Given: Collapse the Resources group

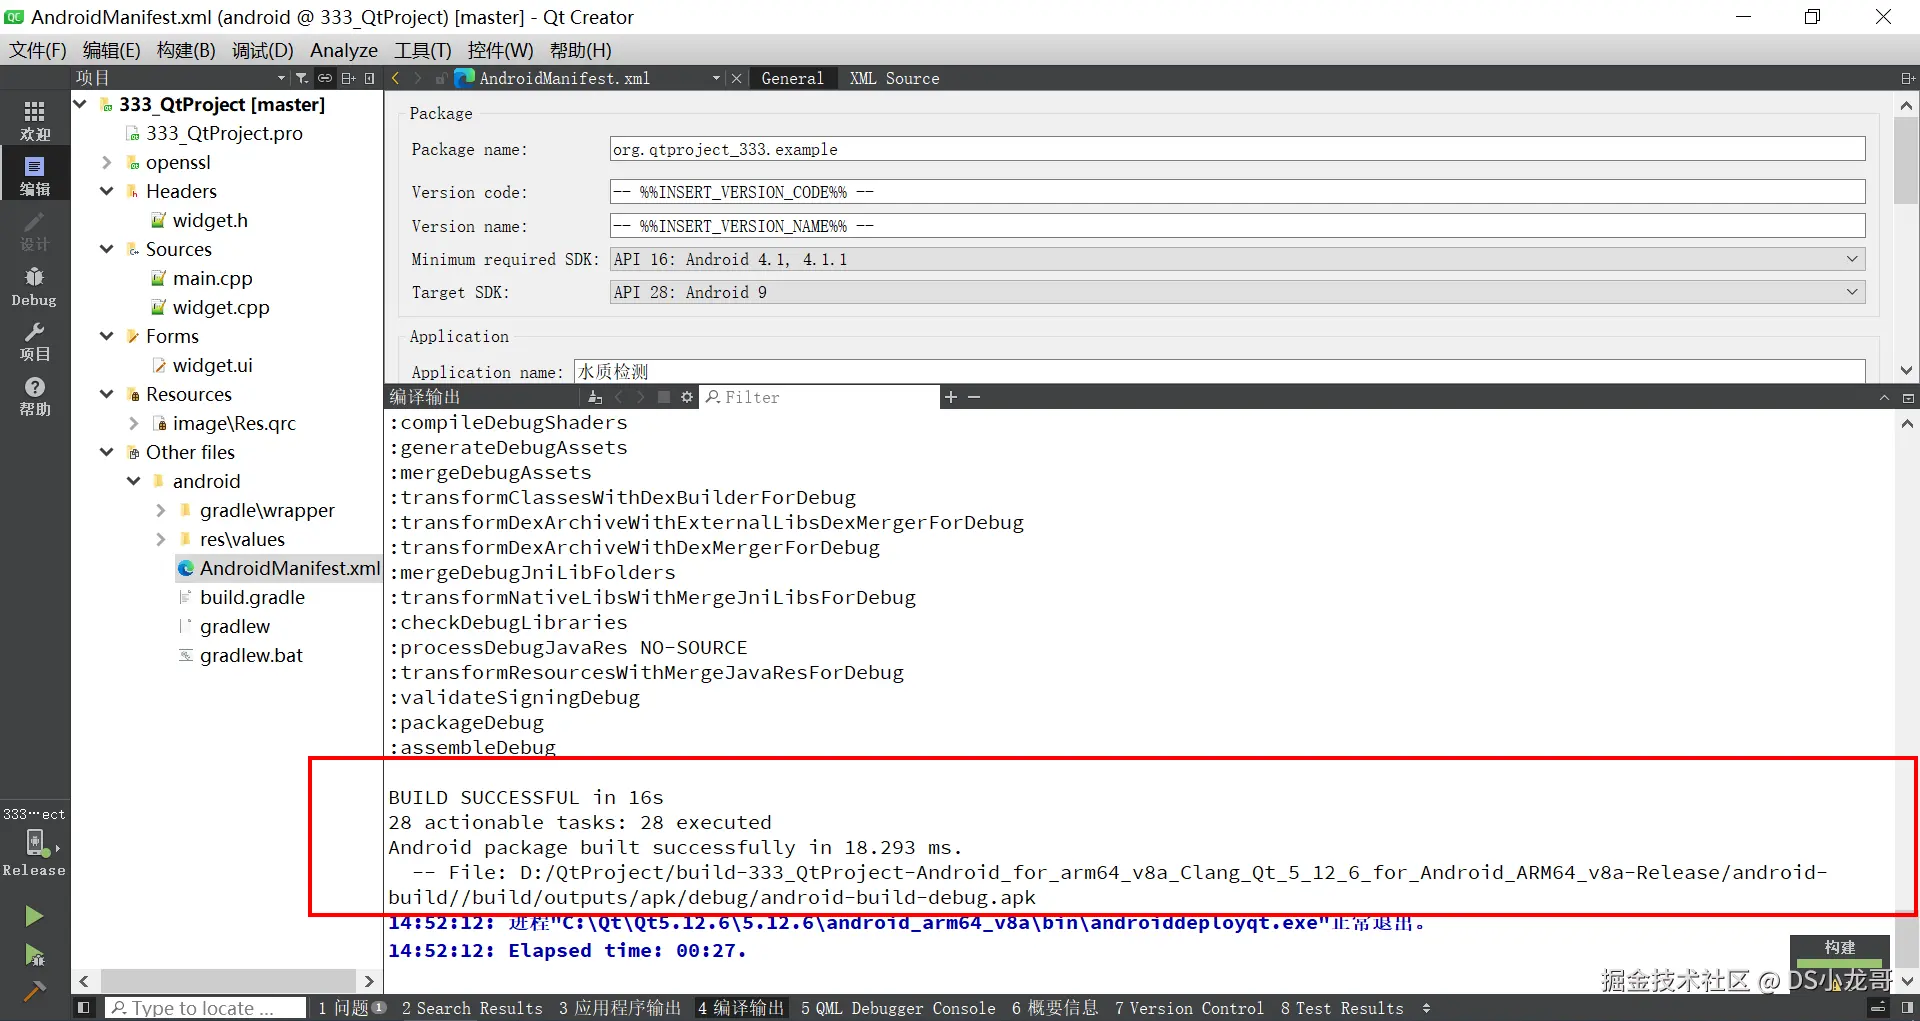Looking at the screenshot, I should pos(107,394).
